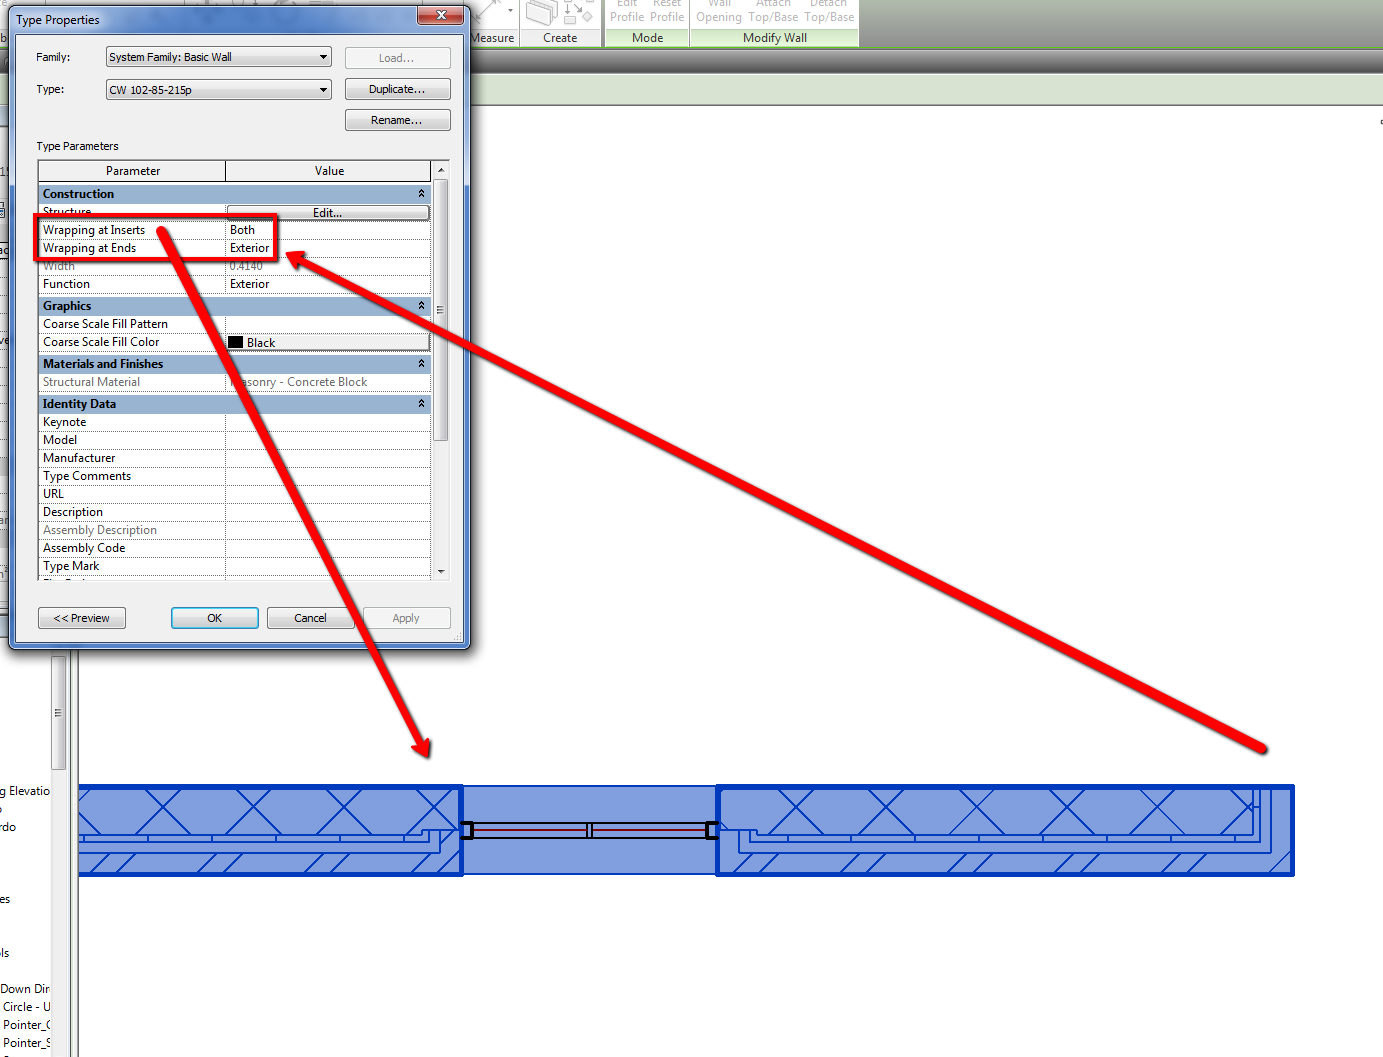This screenshot has width=1383, height=1057.
Task: Click the Rename... button
Action: (x=397, y=120)
